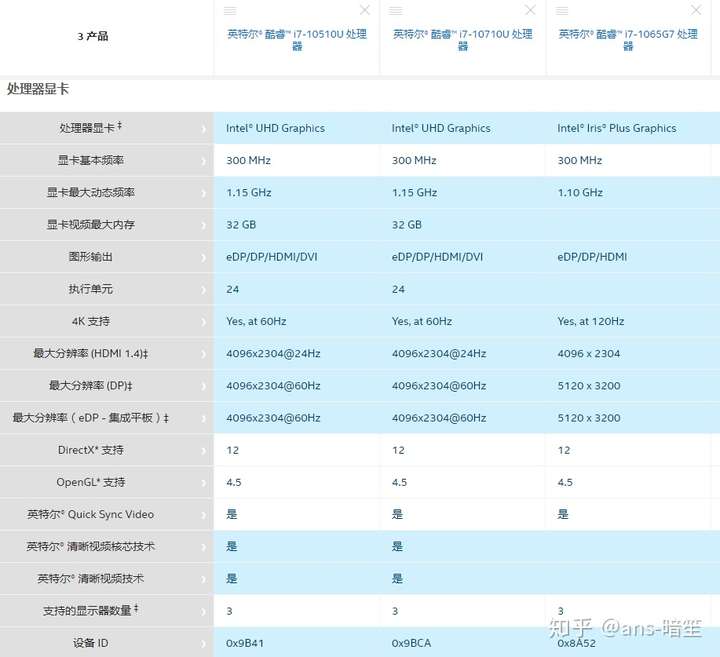
Task: Expand the OpenGL* 支持 row chevron
Action: [203, 483]
